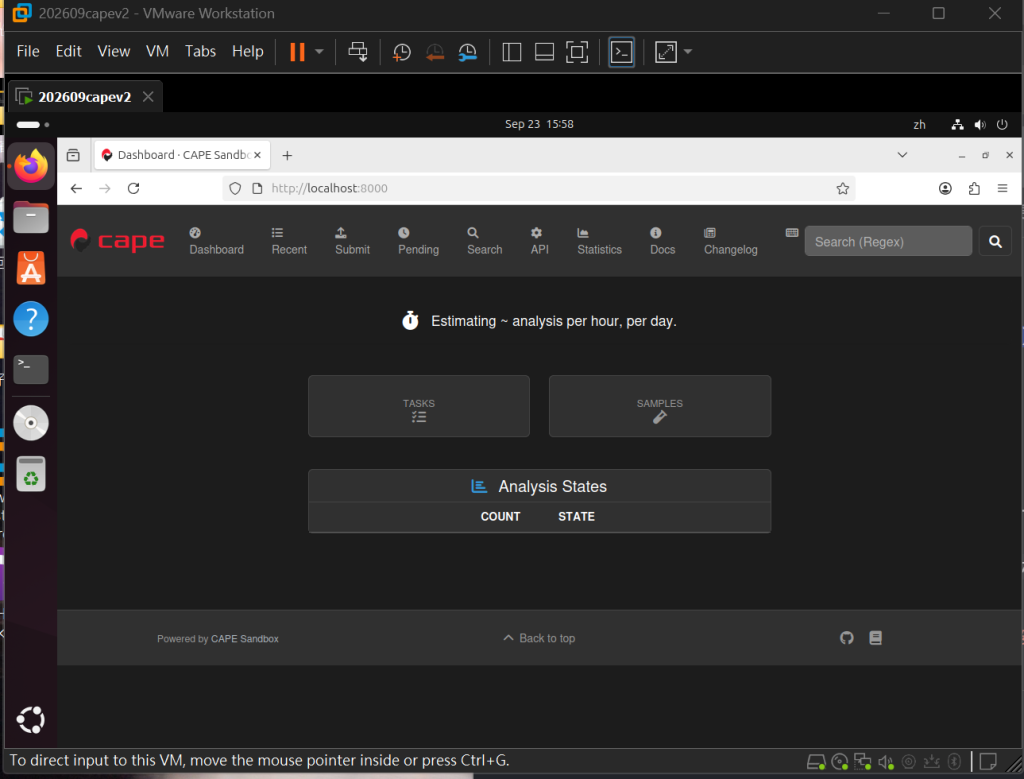Pause the virtual machine
This screenshot has height=779, width=1024.
click(297, 52)
